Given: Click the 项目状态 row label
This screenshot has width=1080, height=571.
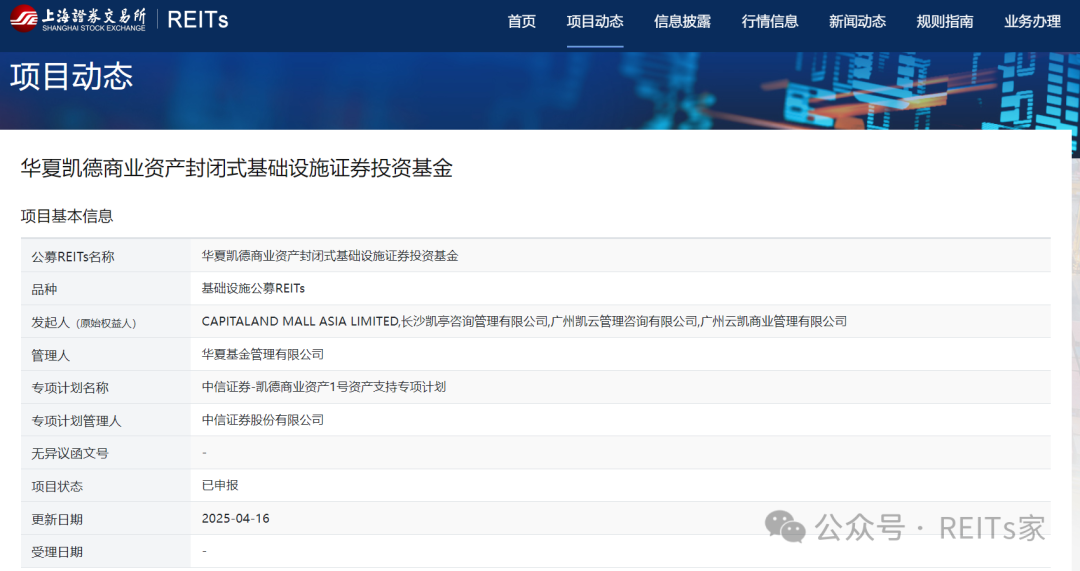Looking at the screenshot, I should [57, 486].
